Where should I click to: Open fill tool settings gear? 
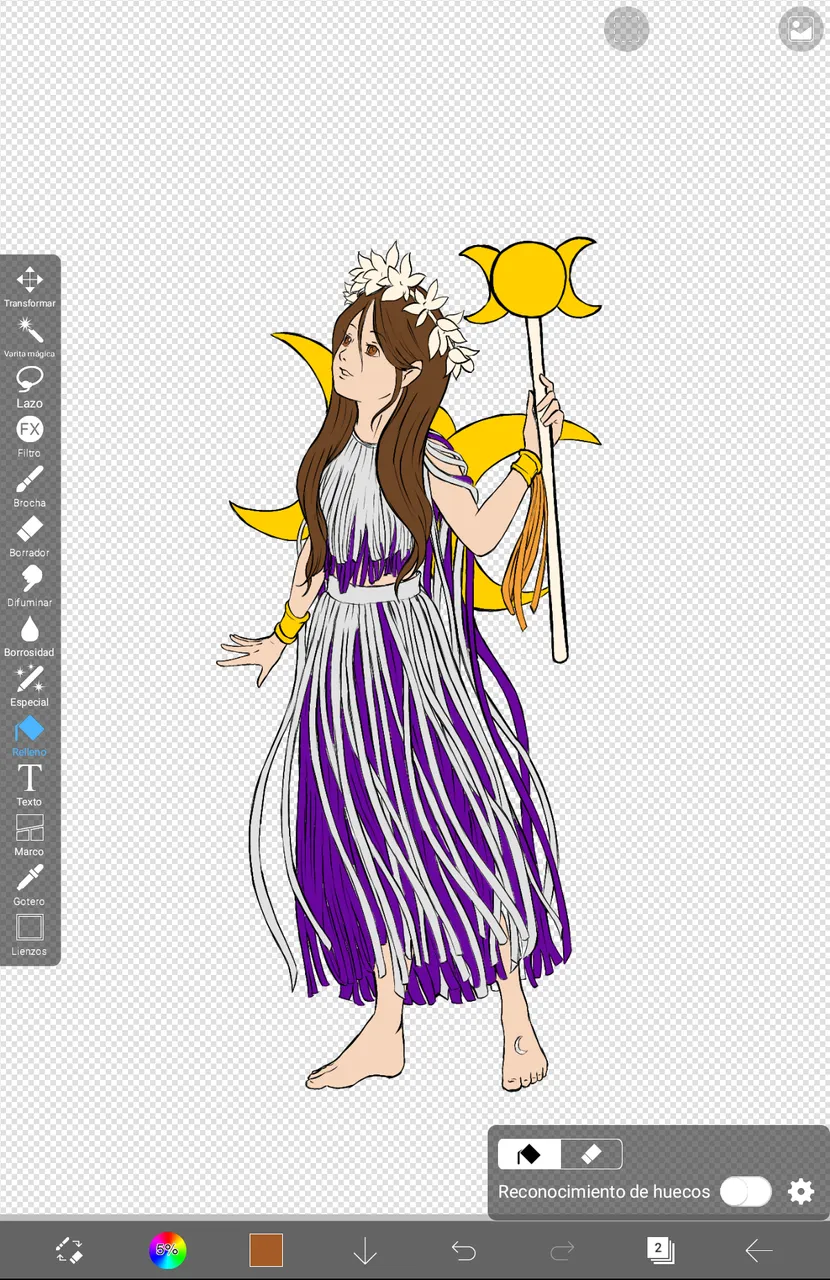click(x=801, y=1192)
